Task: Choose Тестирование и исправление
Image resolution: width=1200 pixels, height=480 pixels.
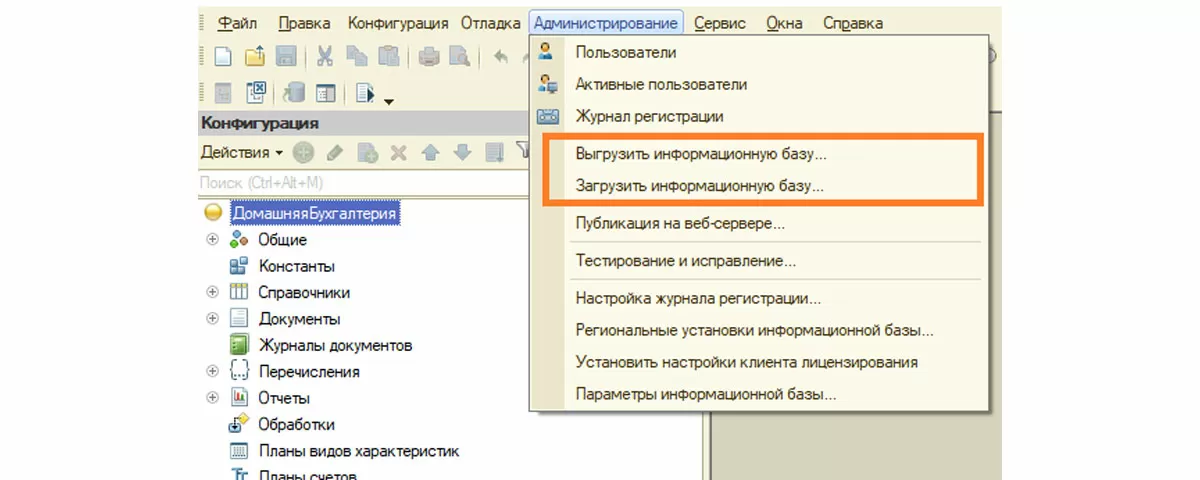Action: [x=760, y=262]
